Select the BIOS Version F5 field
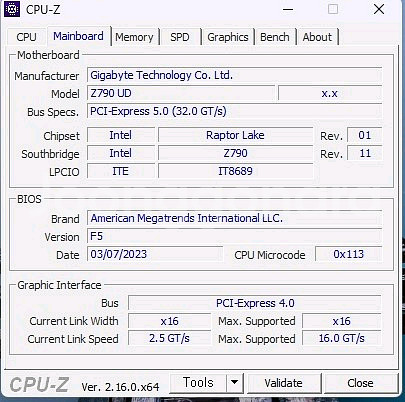Screen dimensions: 405x402 coord(235,236)
